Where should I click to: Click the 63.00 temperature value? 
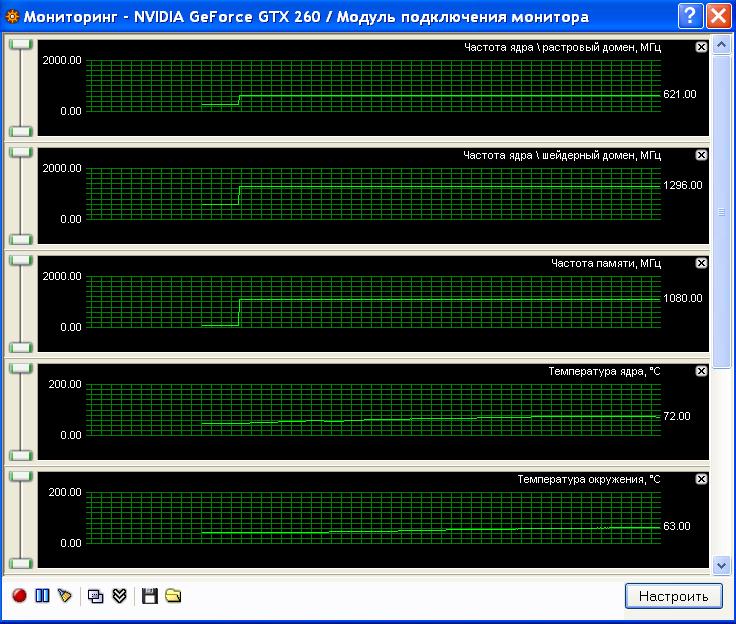(677, 526)
